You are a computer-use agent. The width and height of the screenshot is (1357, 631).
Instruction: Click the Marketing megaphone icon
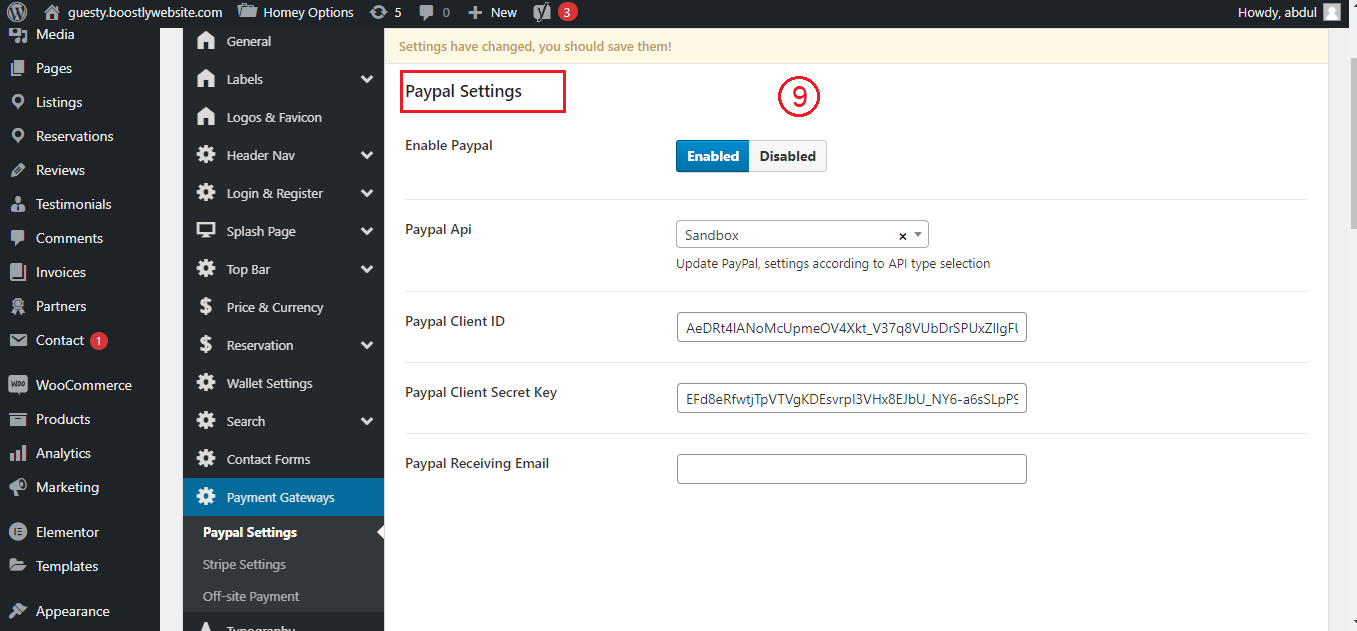coord(17,487)
